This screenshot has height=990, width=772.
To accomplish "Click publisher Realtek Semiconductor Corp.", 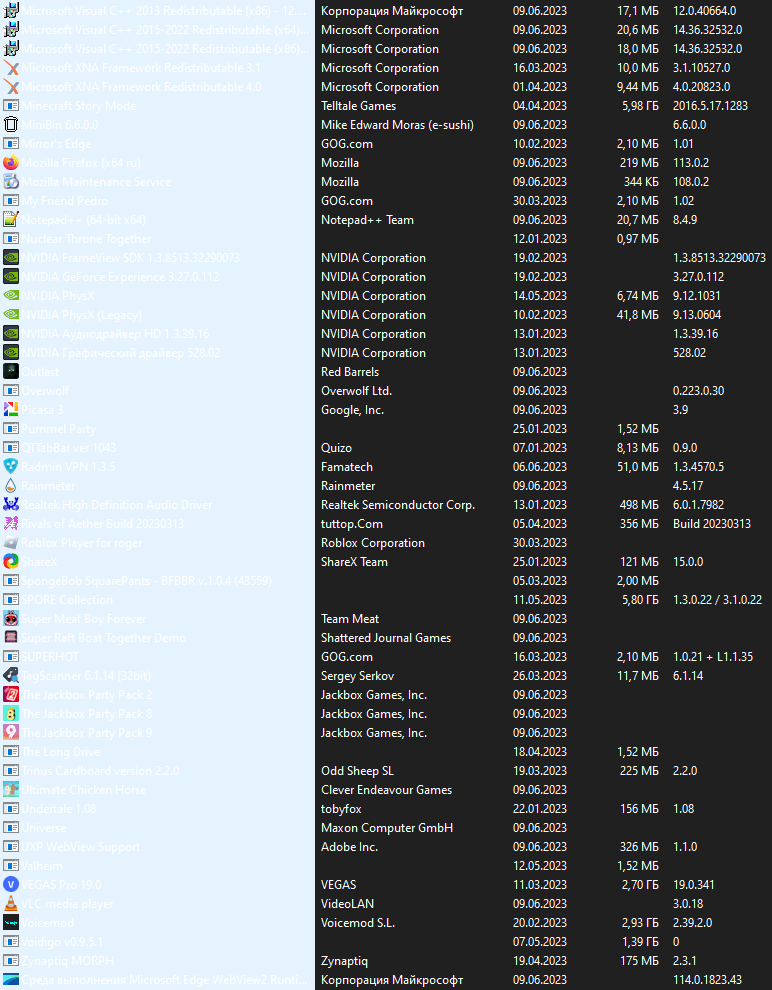I will click(398, 504).
